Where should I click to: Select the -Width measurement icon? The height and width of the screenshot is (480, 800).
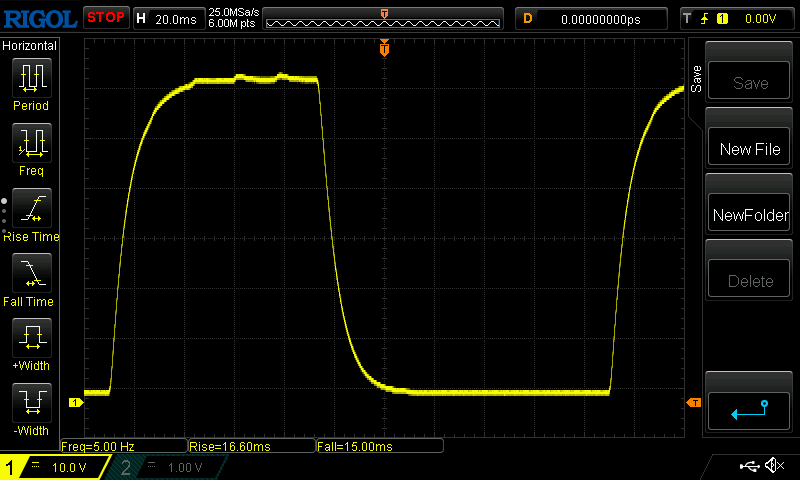(31, 404)
